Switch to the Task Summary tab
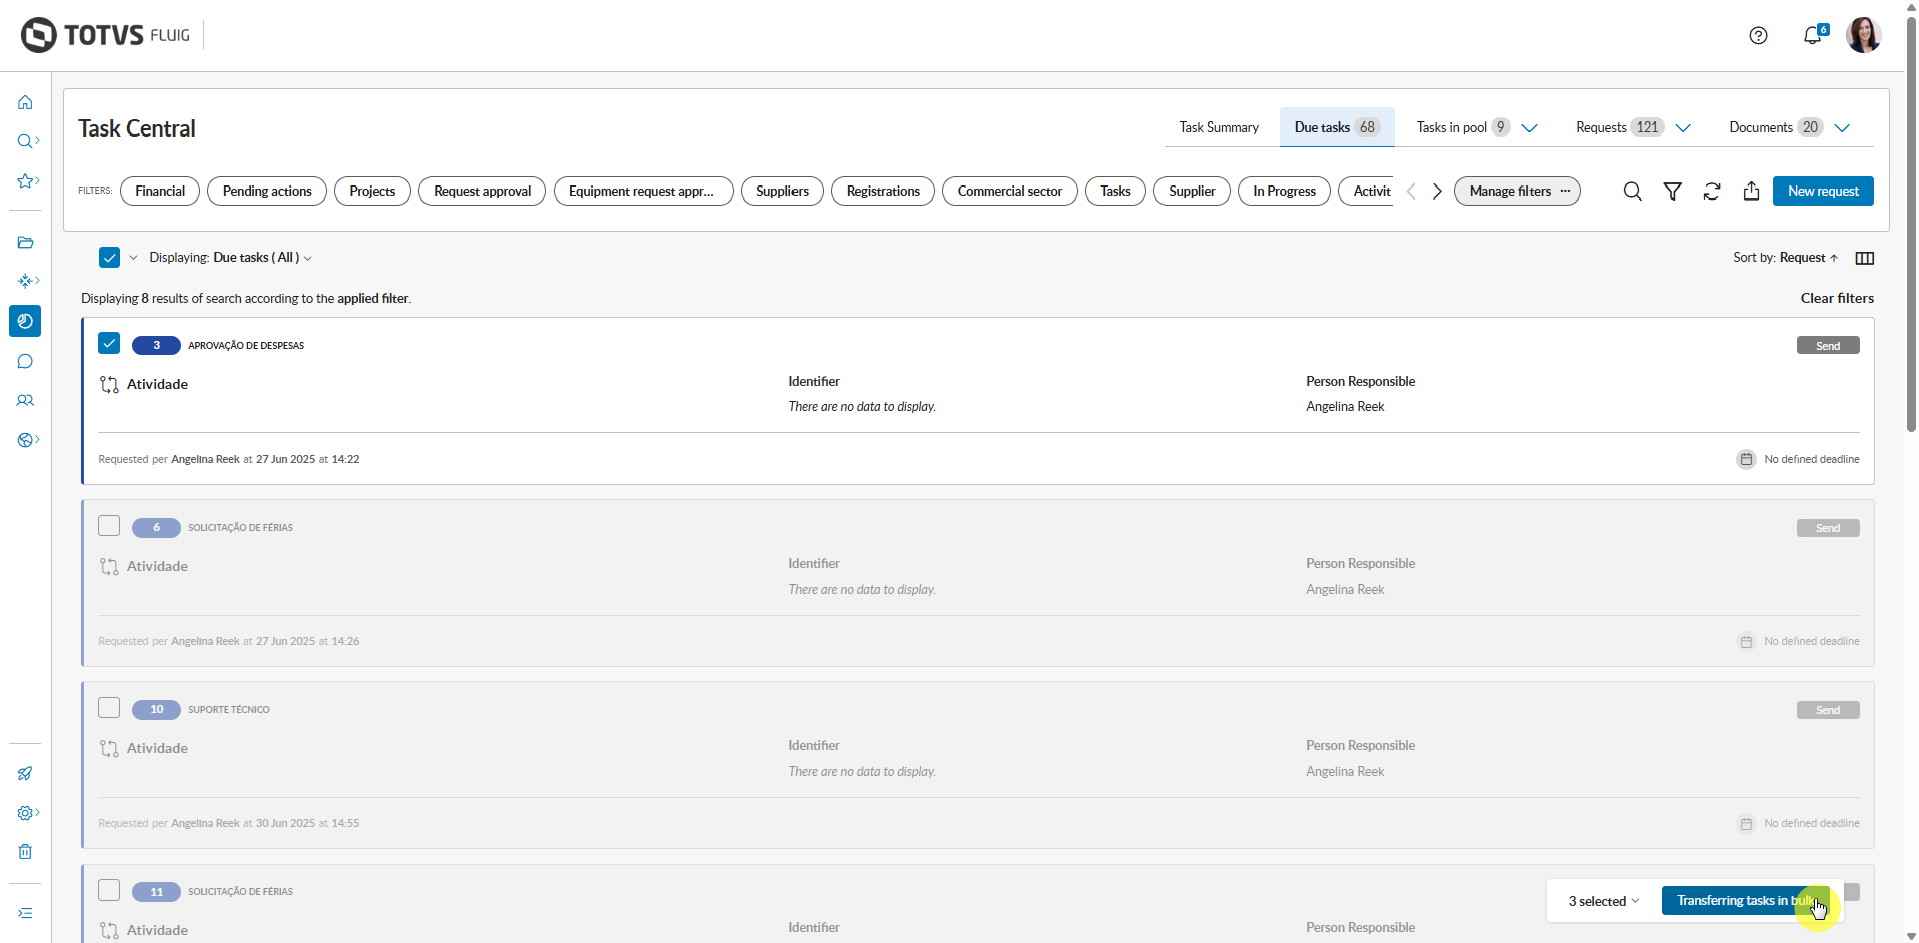The width and height of the screenshot is (1919, 943). click(1219, 127)
